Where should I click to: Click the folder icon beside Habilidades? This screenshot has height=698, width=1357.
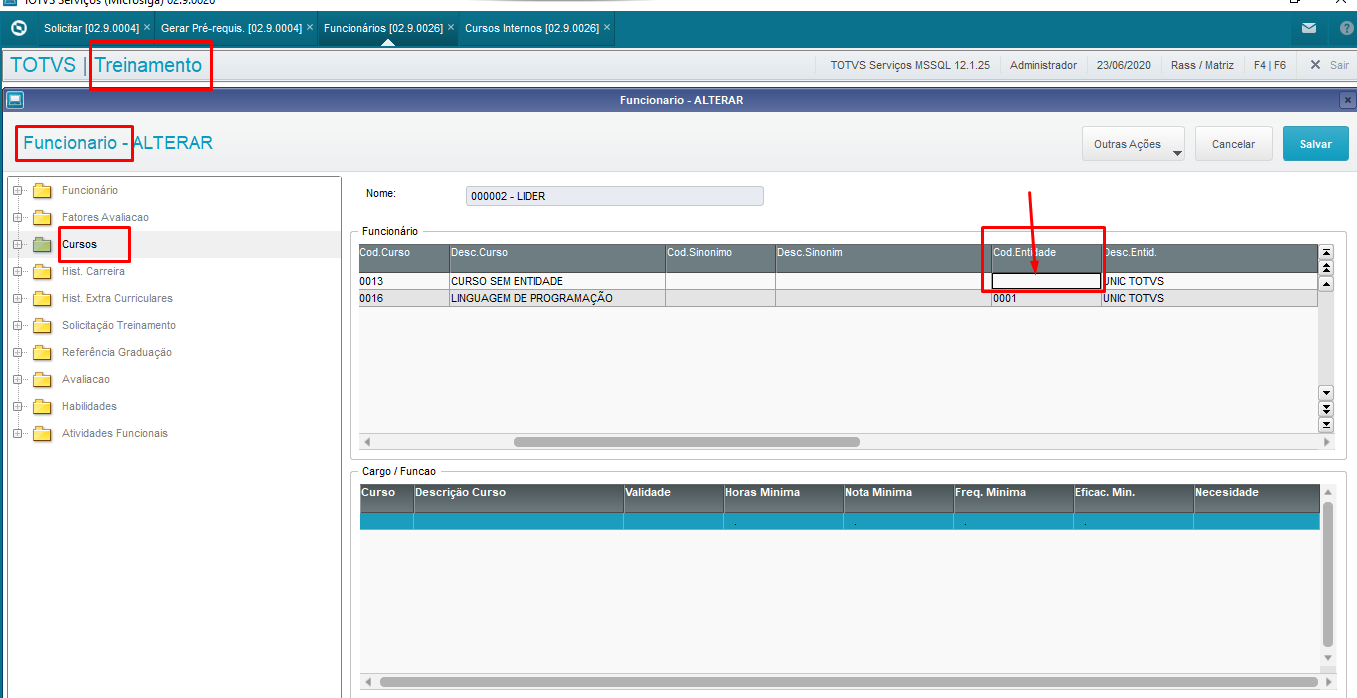point(41,406)
